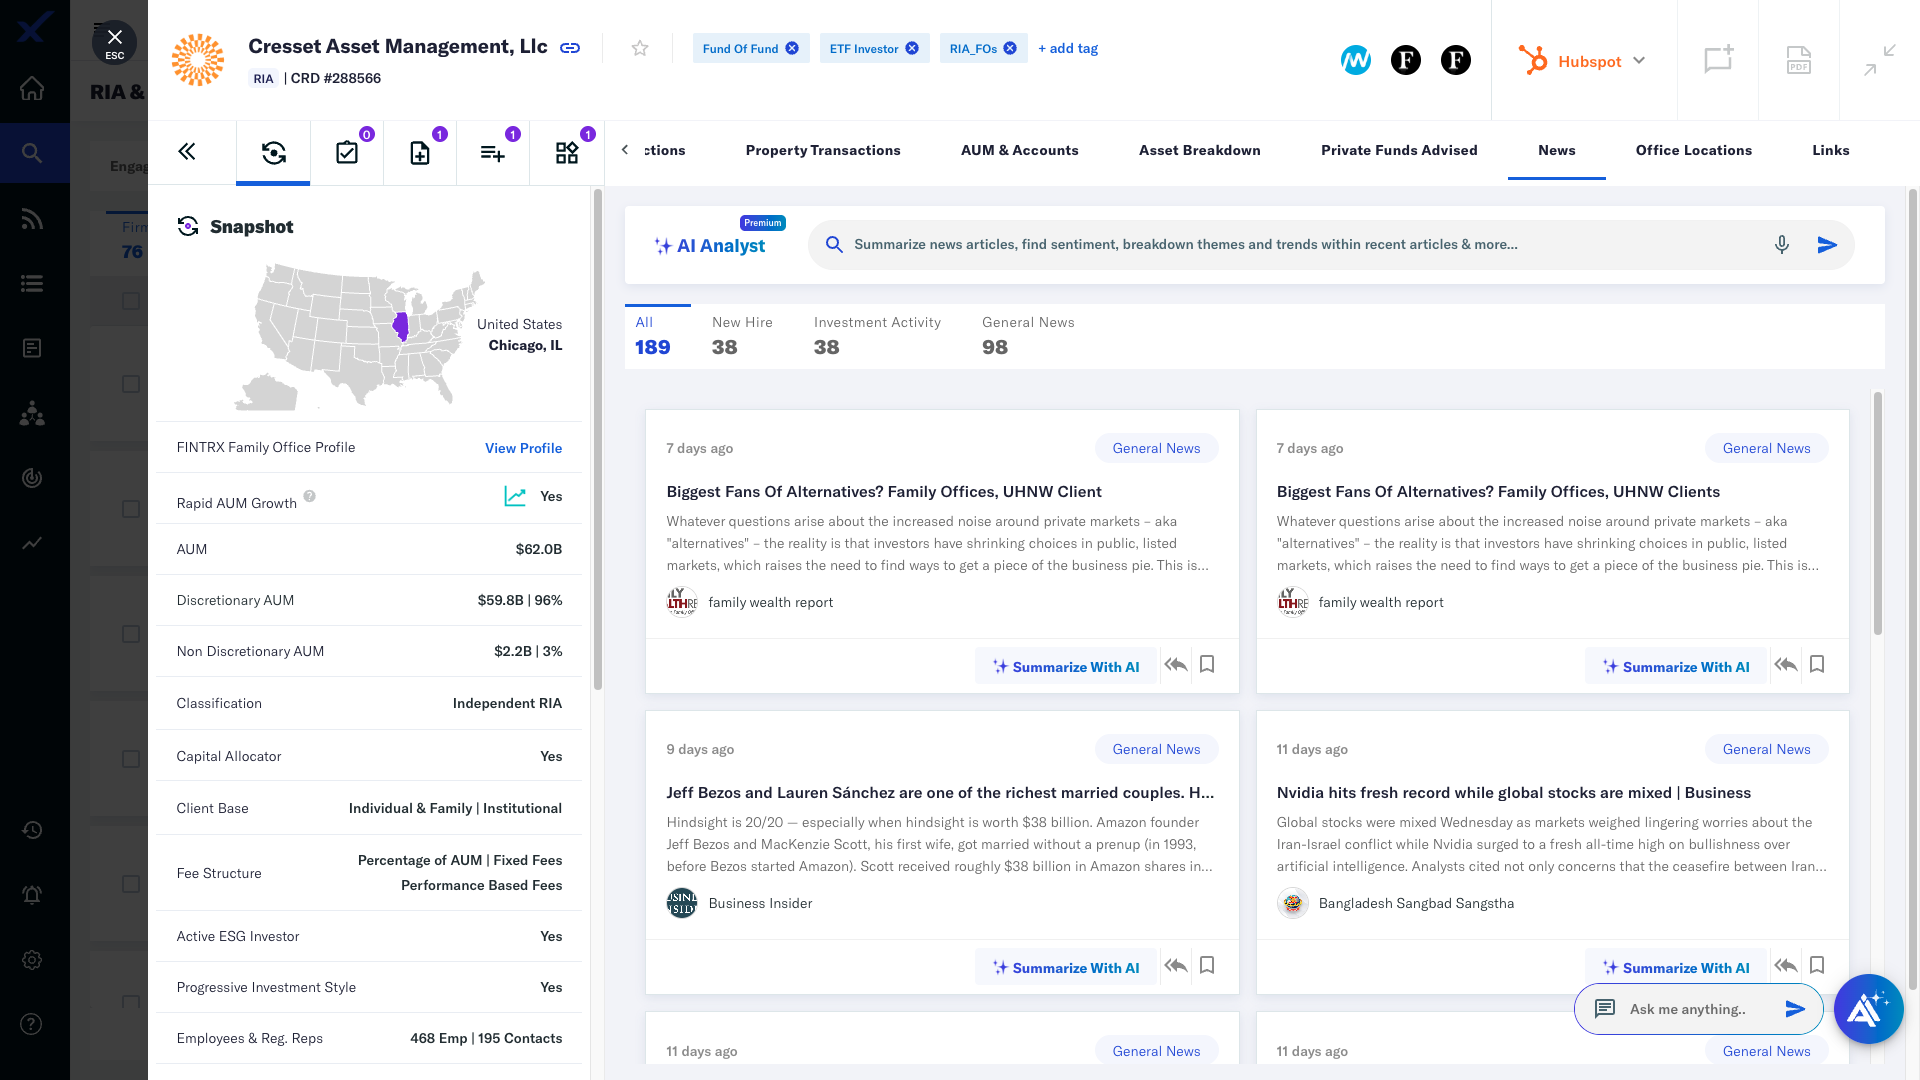Click the AI Analyst search input field
The height and width of the screenshot is (1080, 1920).
(x=1300, y=244)
